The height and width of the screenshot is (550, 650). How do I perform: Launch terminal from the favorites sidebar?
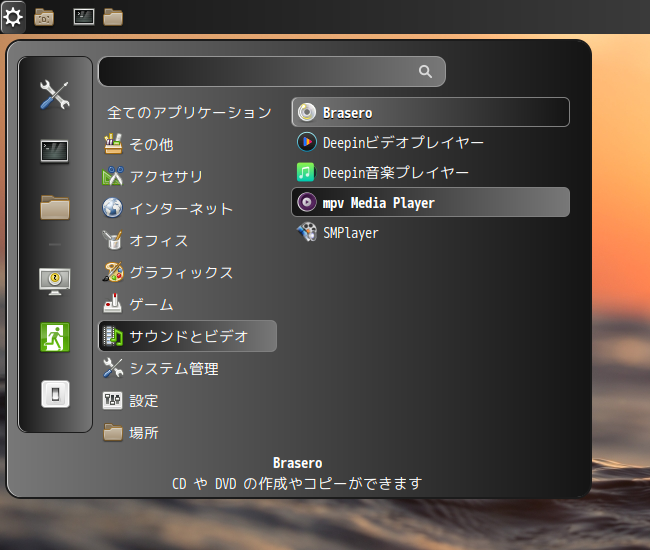55,152
